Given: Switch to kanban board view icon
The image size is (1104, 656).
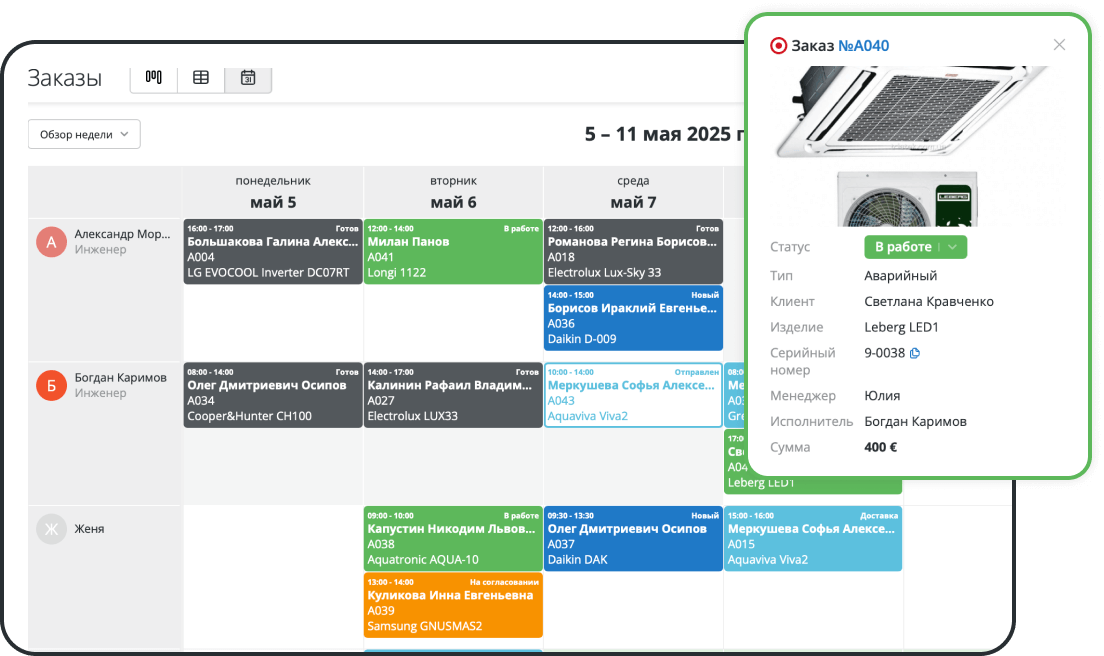Looking at the screenshot, I should pyautogui.click(x=154, y=78).
